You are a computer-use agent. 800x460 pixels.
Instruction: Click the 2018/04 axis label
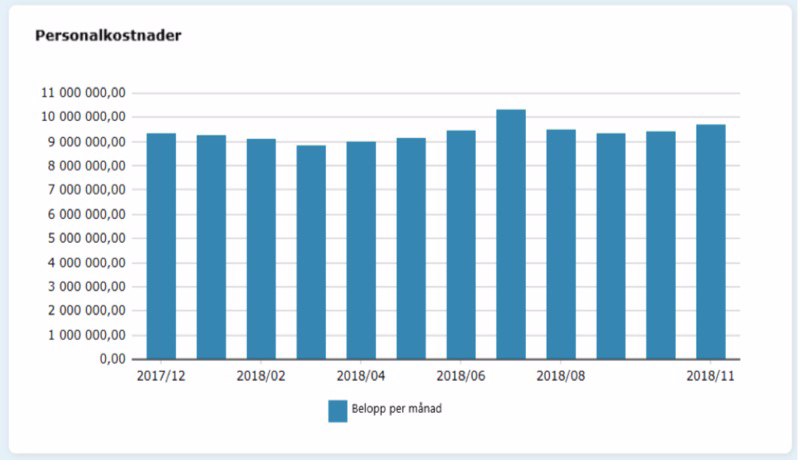tap(361, 376)
